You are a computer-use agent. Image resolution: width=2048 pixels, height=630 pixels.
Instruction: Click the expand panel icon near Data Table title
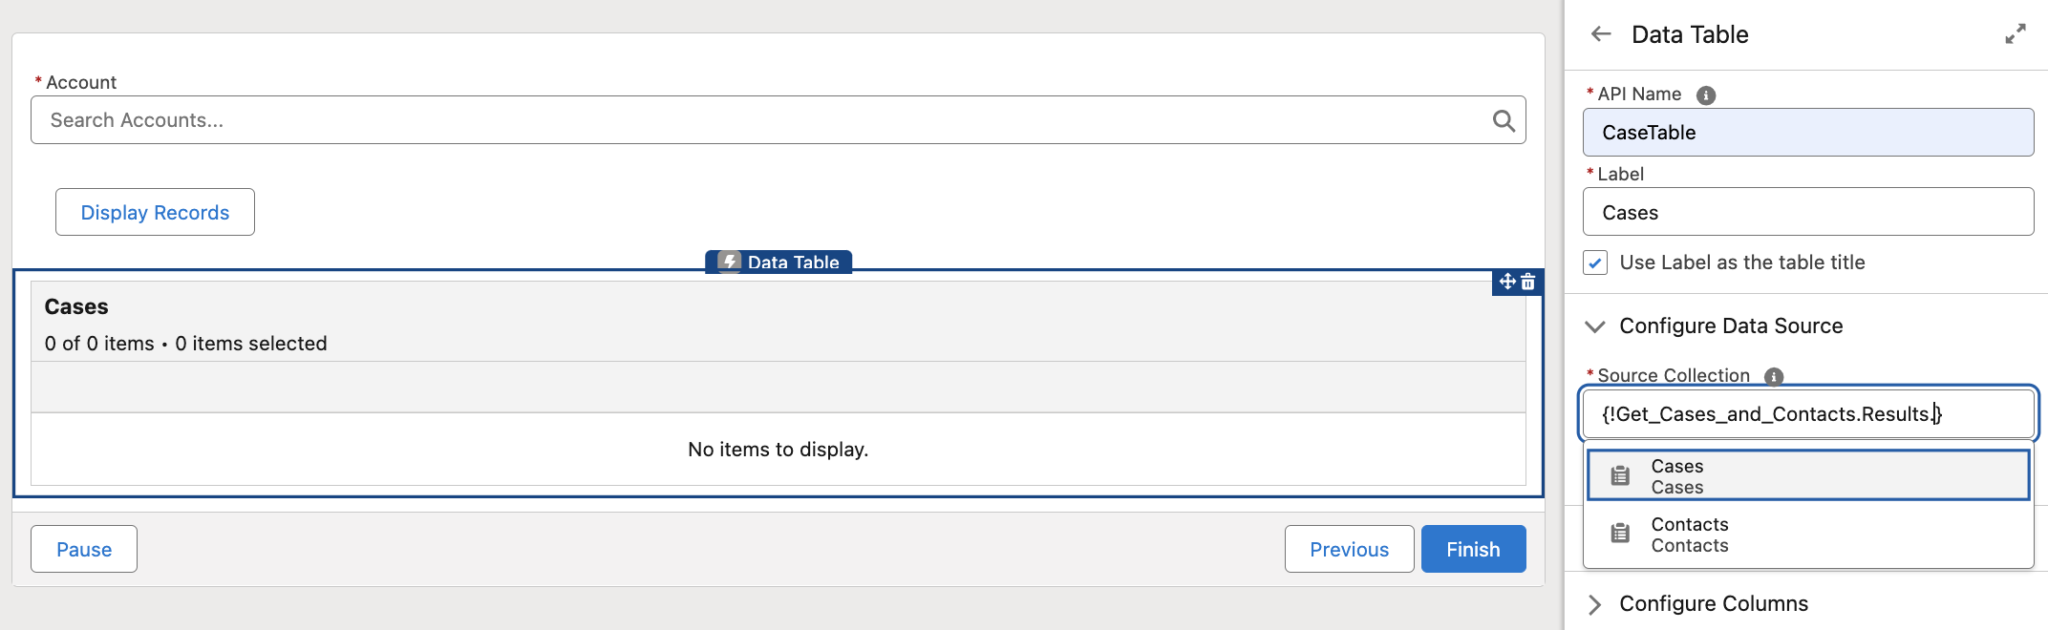tap(2015, 33)
